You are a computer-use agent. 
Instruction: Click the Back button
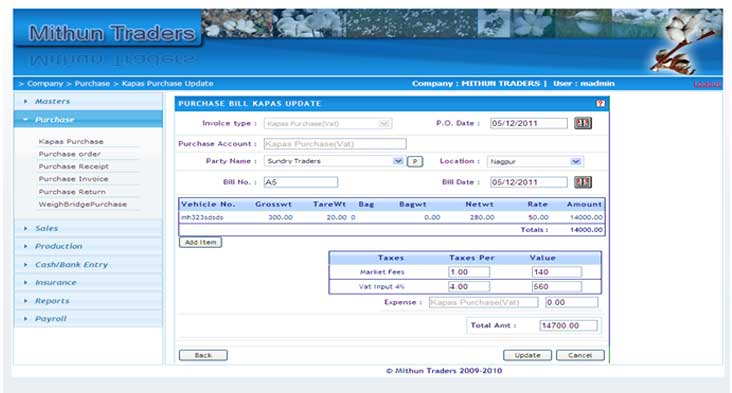click(x=203, y=355)
